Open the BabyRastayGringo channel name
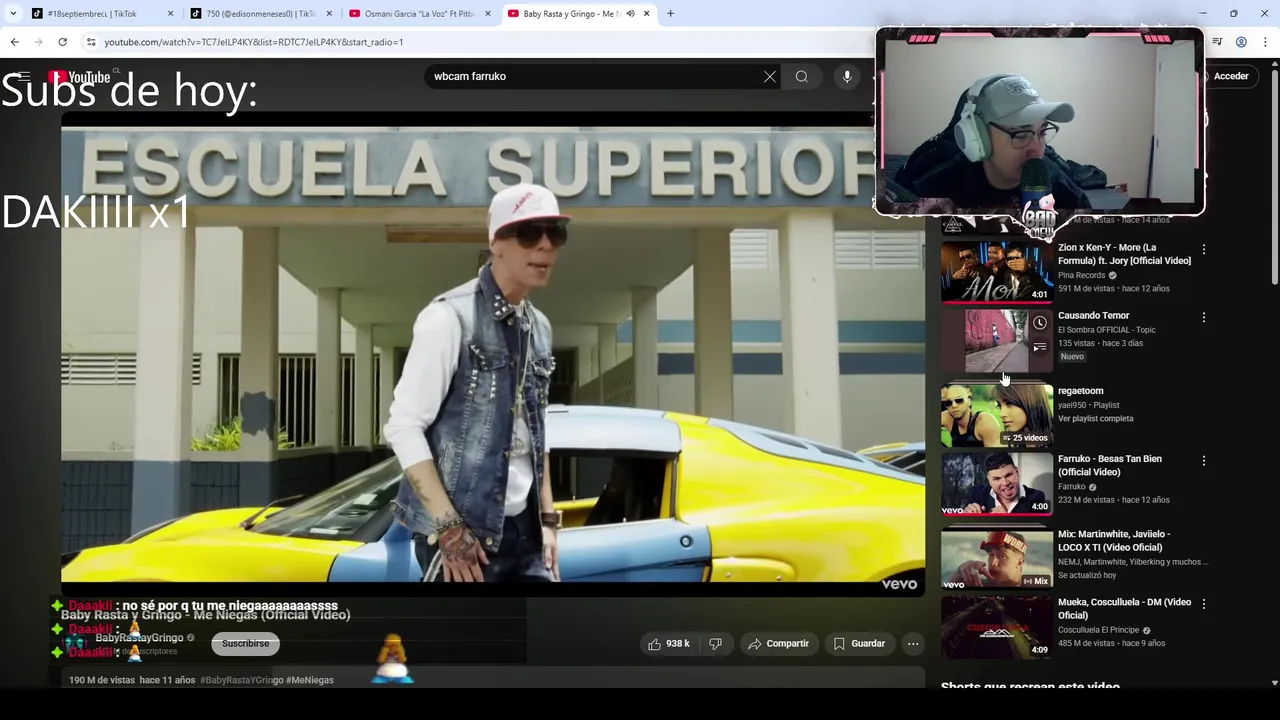Image resolution: width=1280 pixels, height=720 pixels. coord(139,638)
